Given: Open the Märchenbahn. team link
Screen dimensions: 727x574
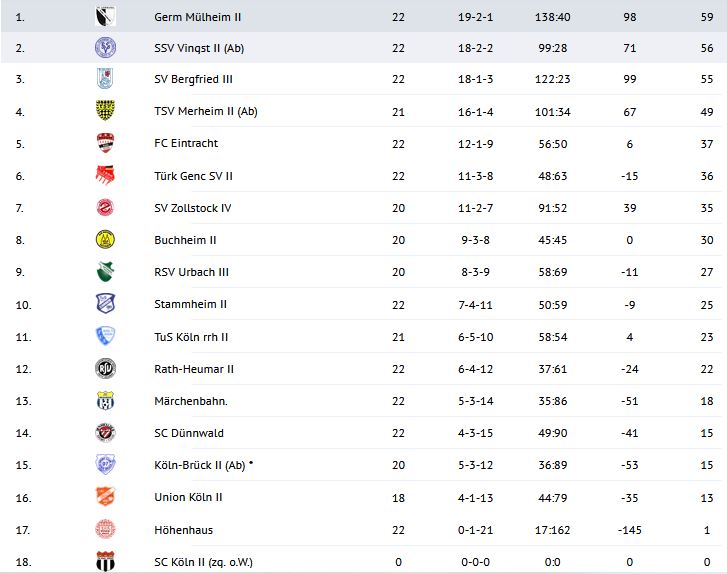Looking at the screenshot, I should (x=191, y=401).
